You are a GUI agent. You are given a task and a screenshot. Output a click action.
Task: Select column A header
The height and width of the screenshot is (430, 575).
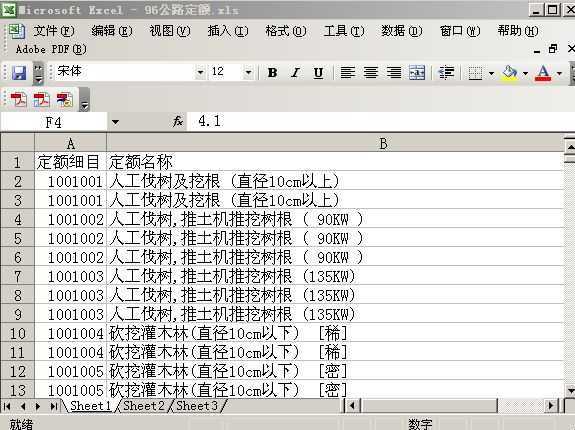pyautogui.click(x=70, y=143)
